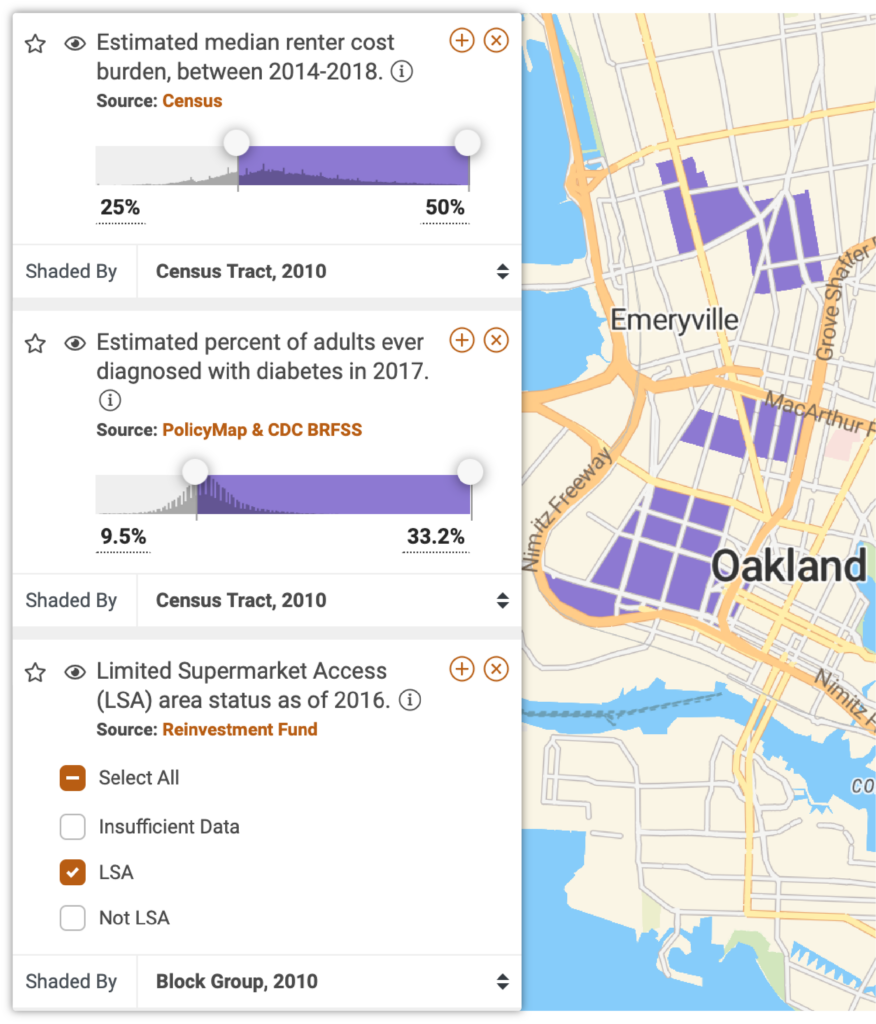This screenshot has width=876, height=1024.
Task: Click the 9.5% diabetes slider handle
Action: (195, 472)
